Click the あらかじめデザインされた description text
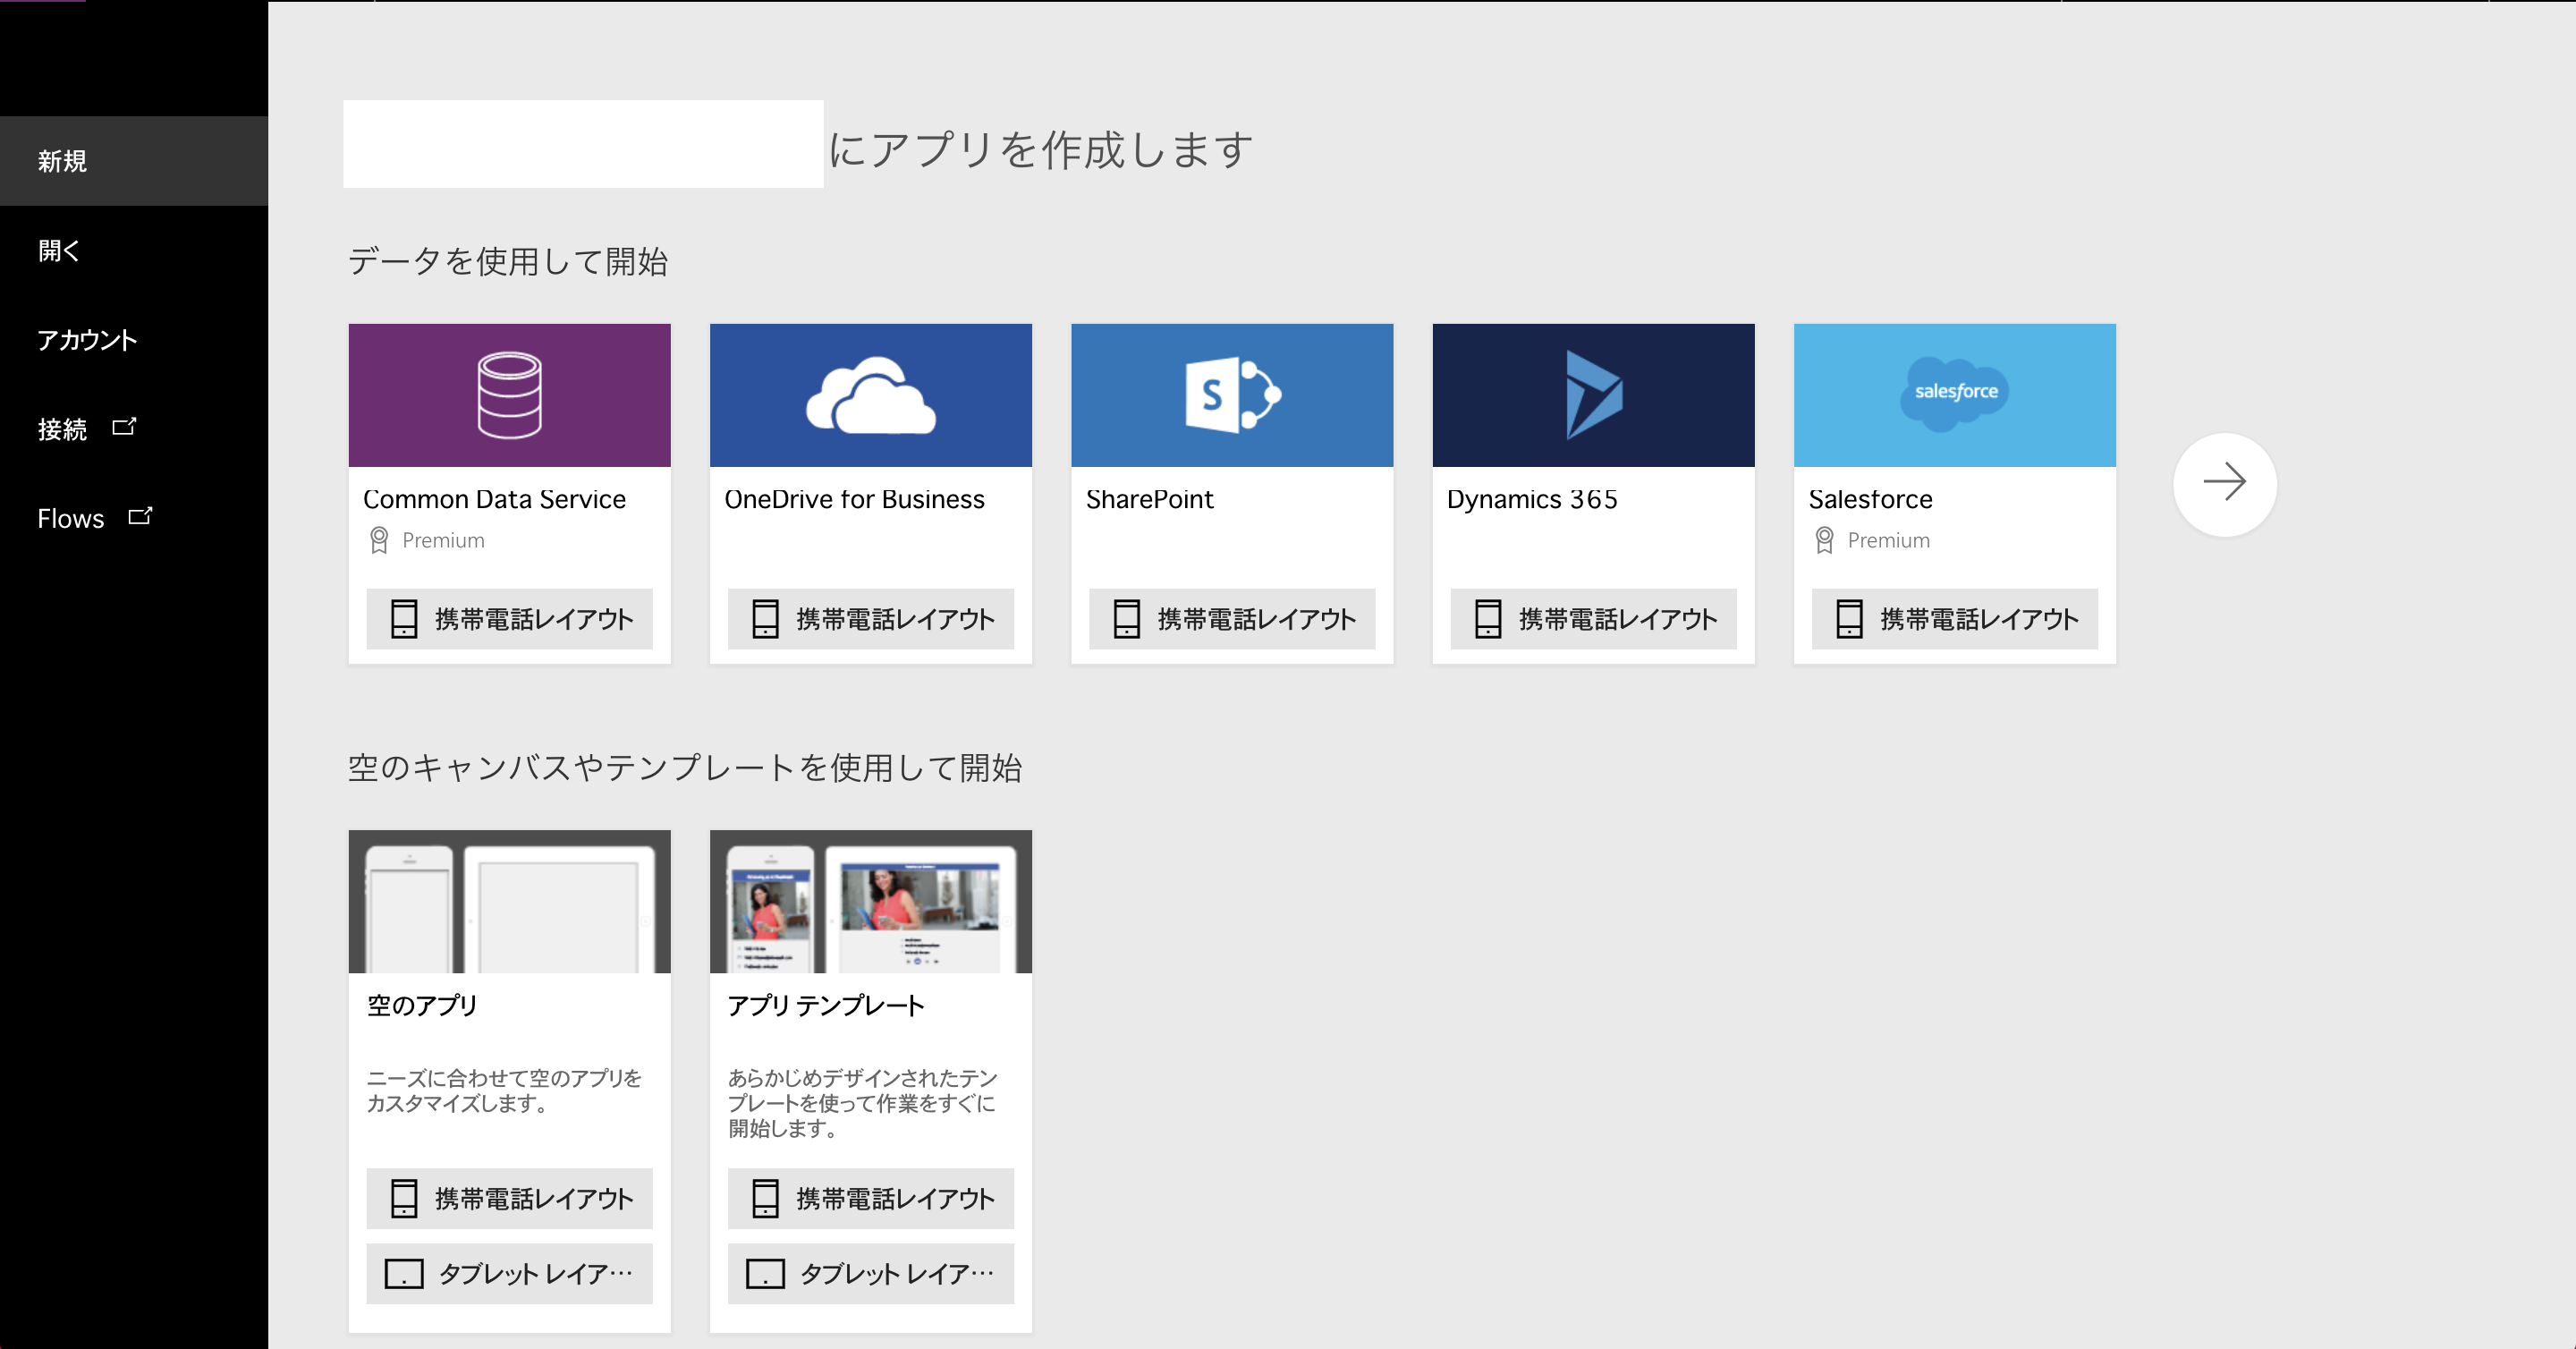The width and height of the screenshot is (2576, 1349). tap(863, 1103)
